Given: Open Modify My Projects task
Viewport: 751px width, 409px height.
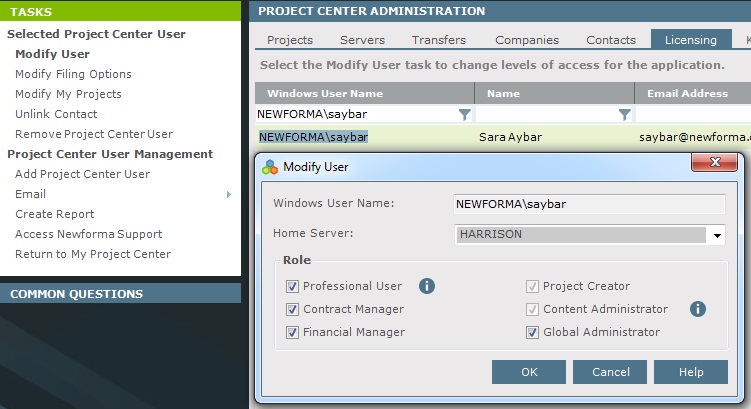Looking at the screenshot, I should 68,94.
